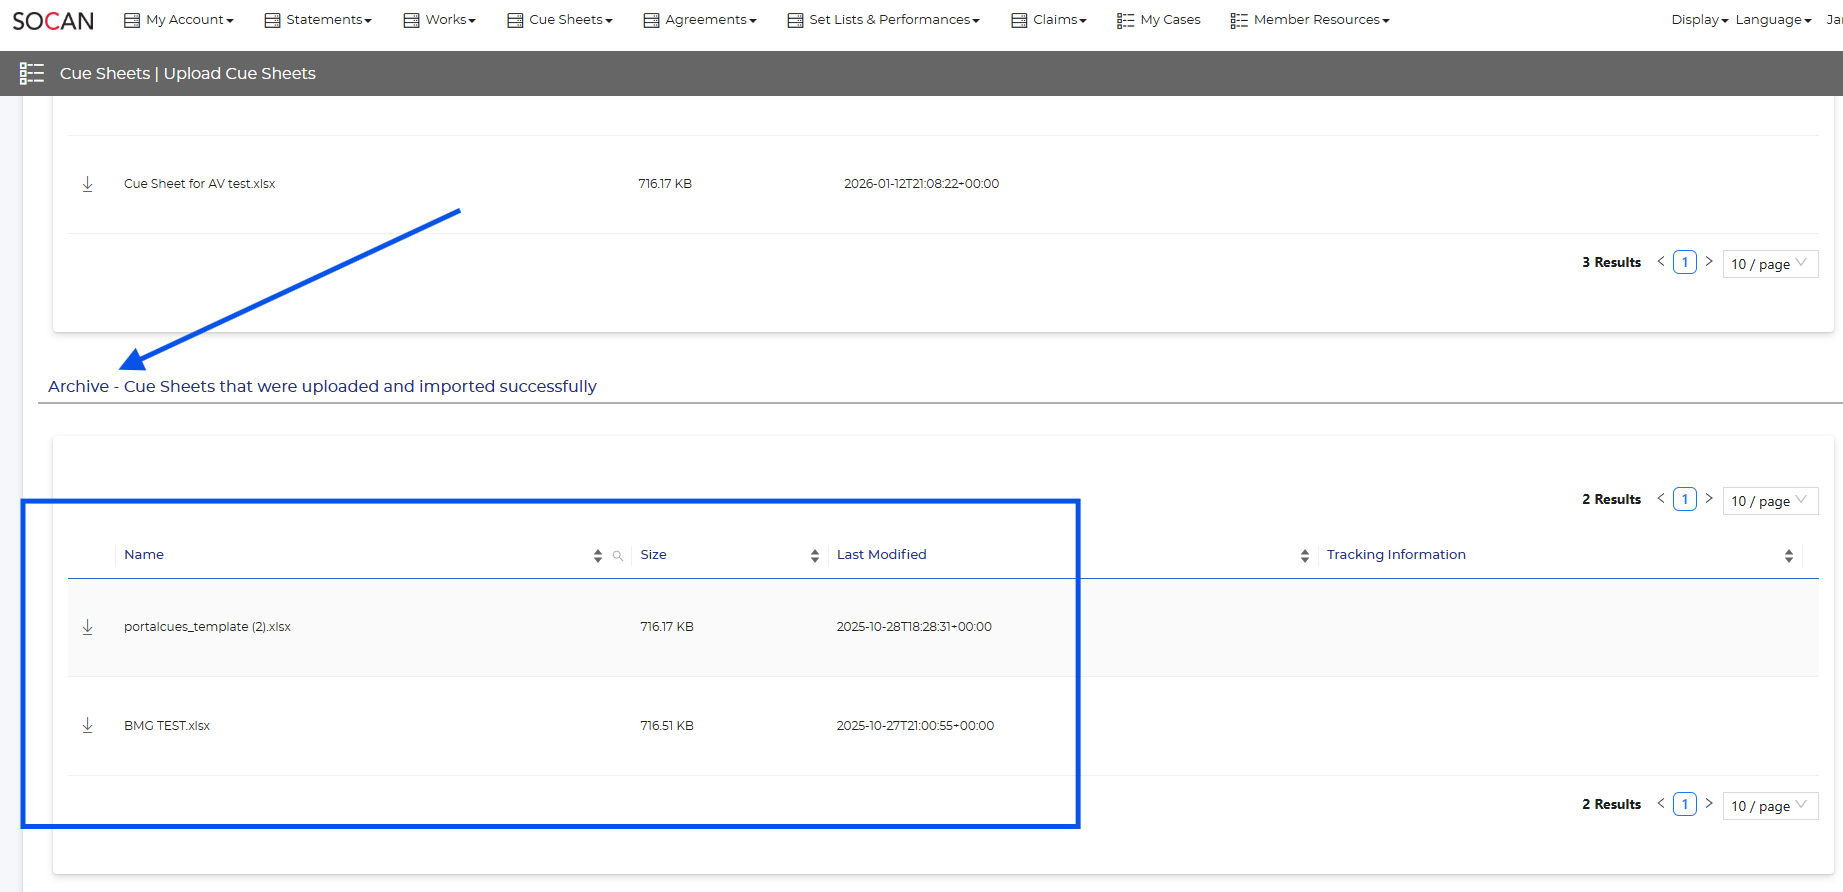Screen dimensions: 1843x892
Task: Sort archive table by Name column arrows
Action: click(x=598, y=556)
